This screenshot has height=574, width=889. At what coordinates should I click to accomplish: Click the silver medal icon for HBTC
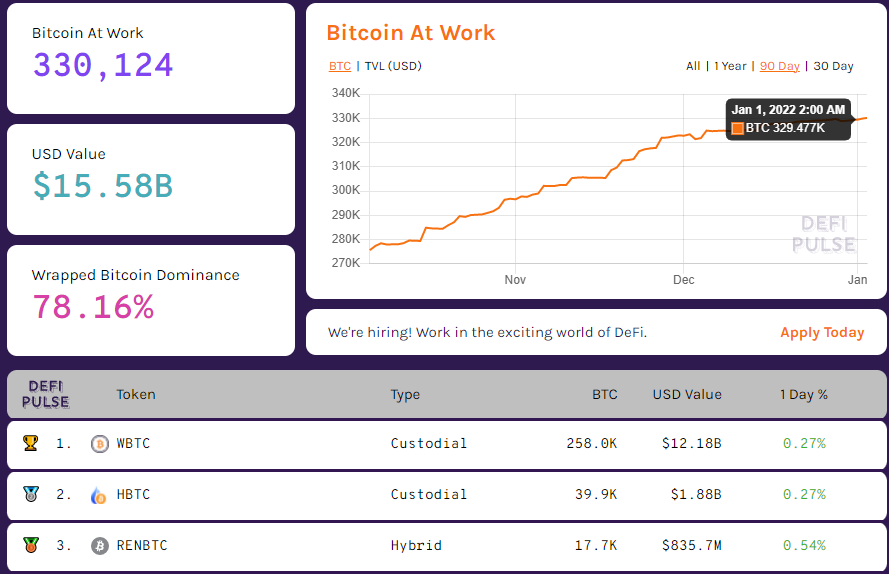pos(31,494)
